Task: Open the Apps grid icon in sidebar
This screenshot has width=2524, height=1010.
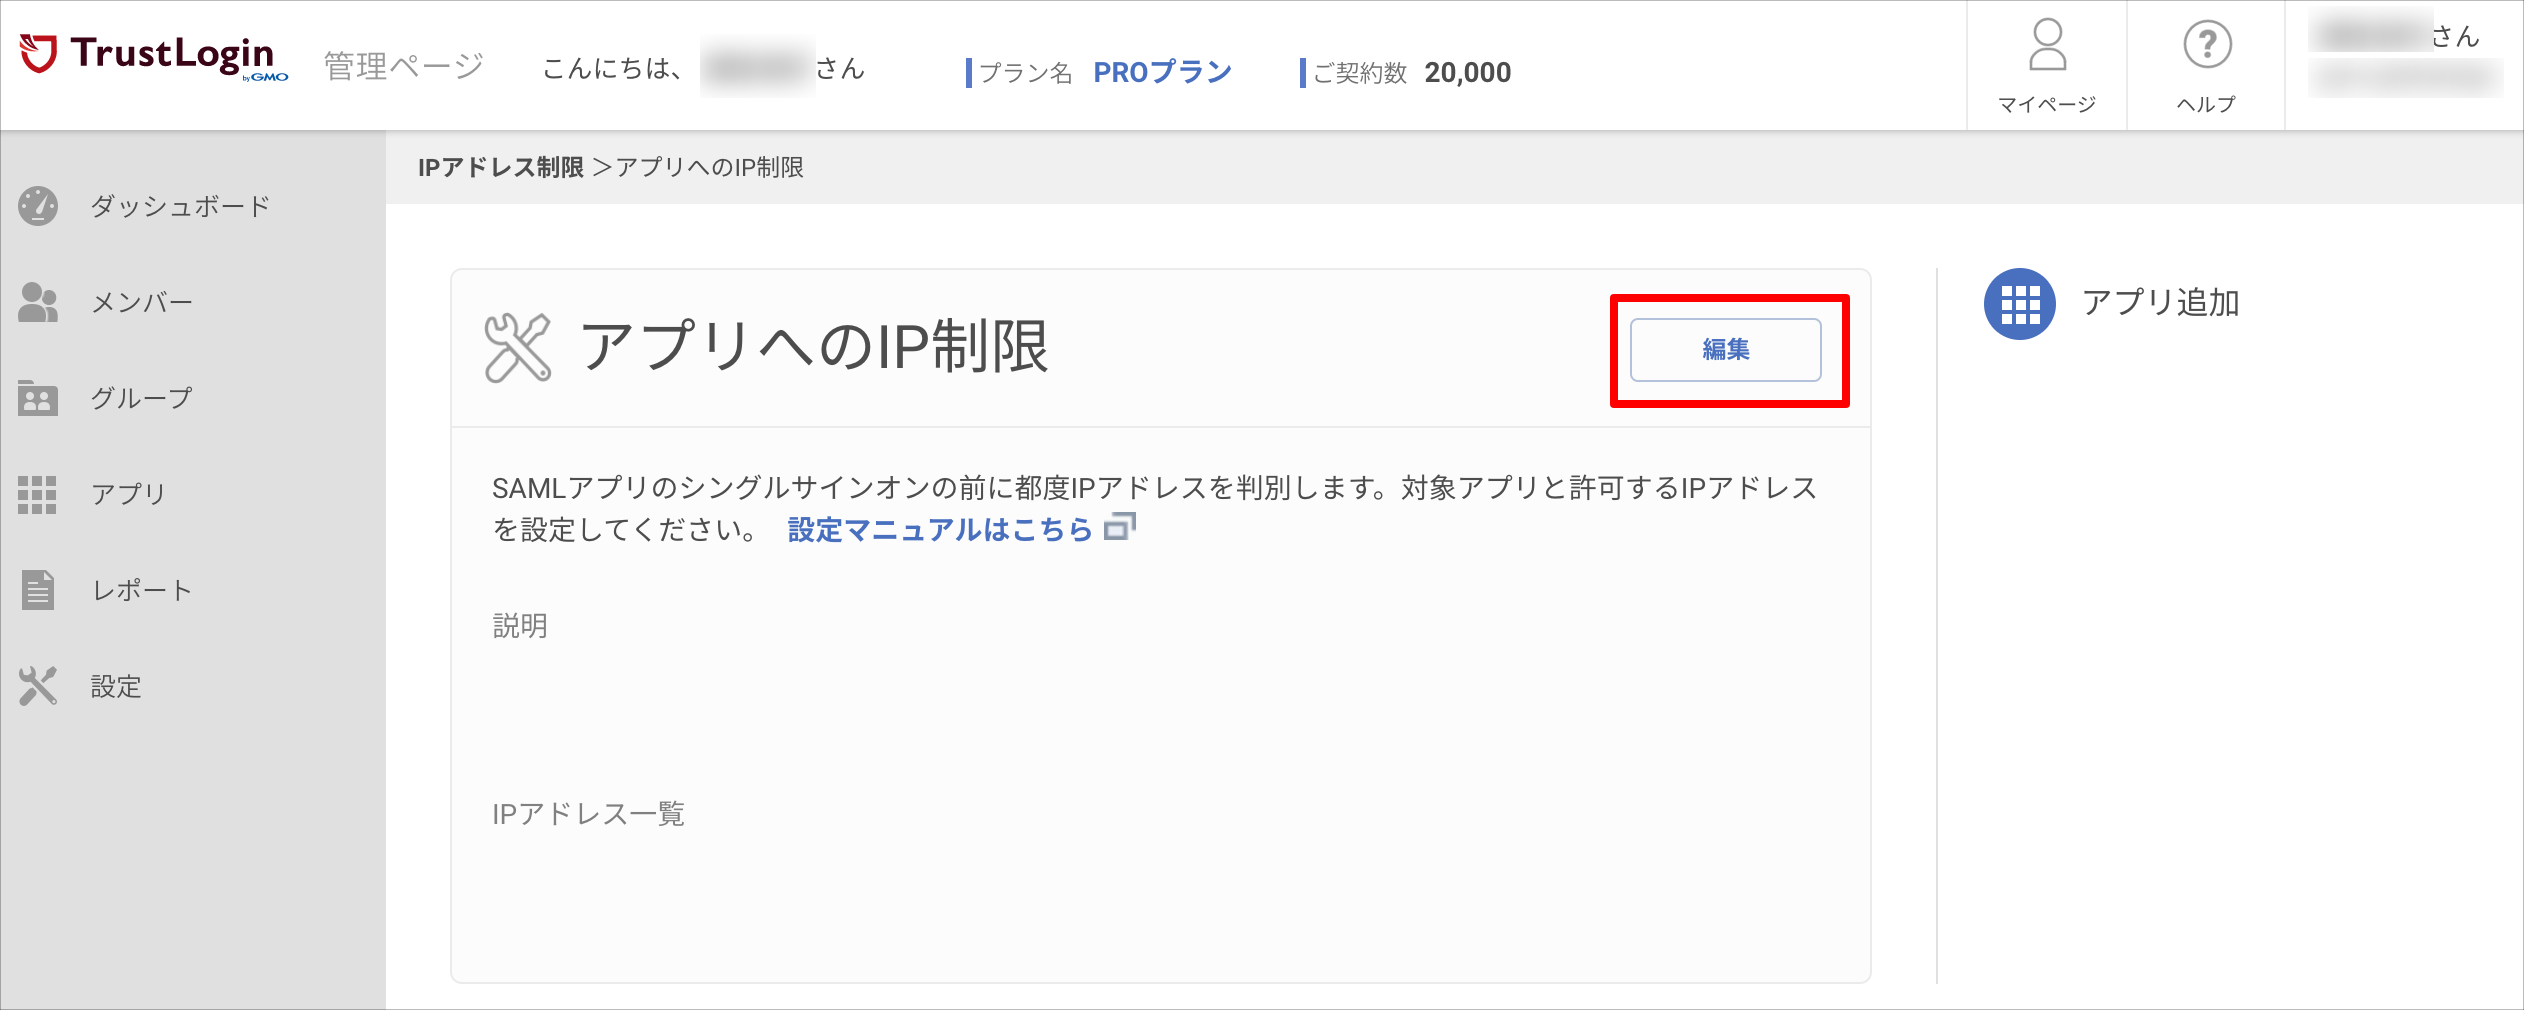Action: [x=38, y=494]
